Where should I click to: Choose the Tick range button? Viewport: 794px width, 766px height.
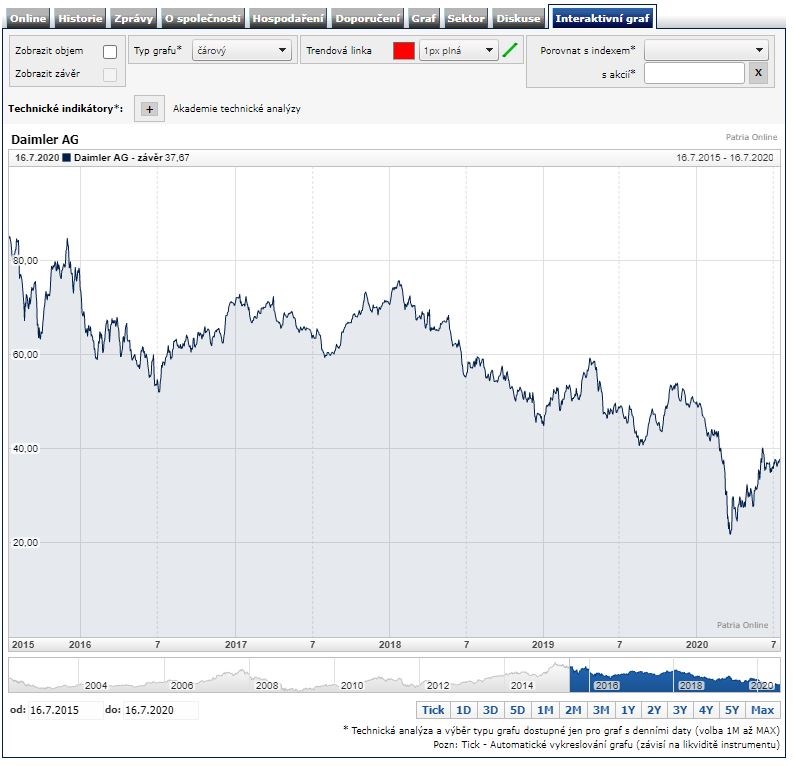pyautogui.click(x=433, y=710)
